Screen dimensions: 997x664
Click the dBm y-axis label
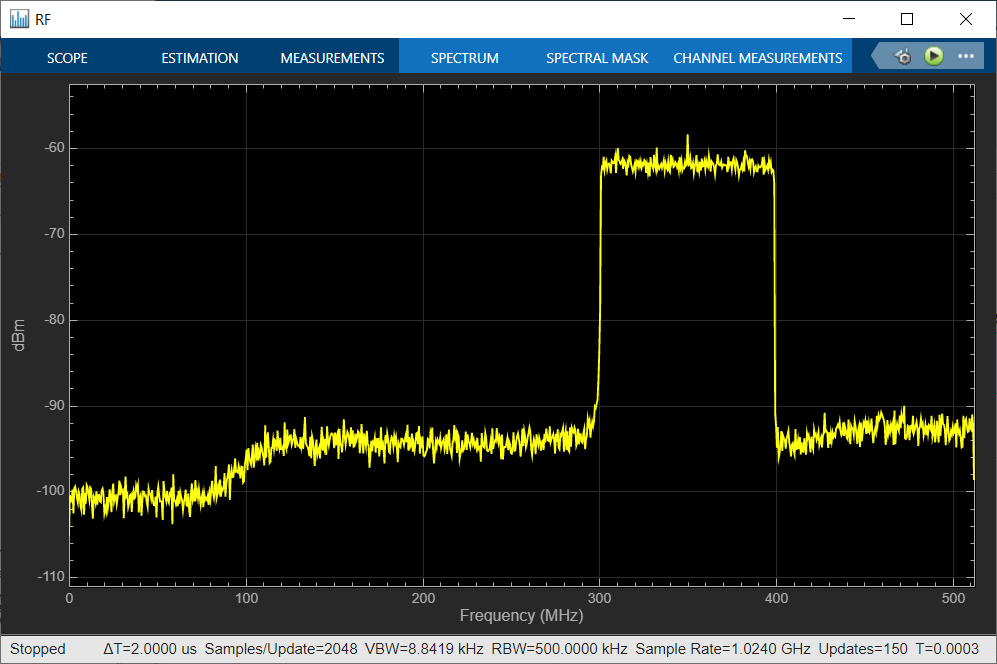coord(19,333)
